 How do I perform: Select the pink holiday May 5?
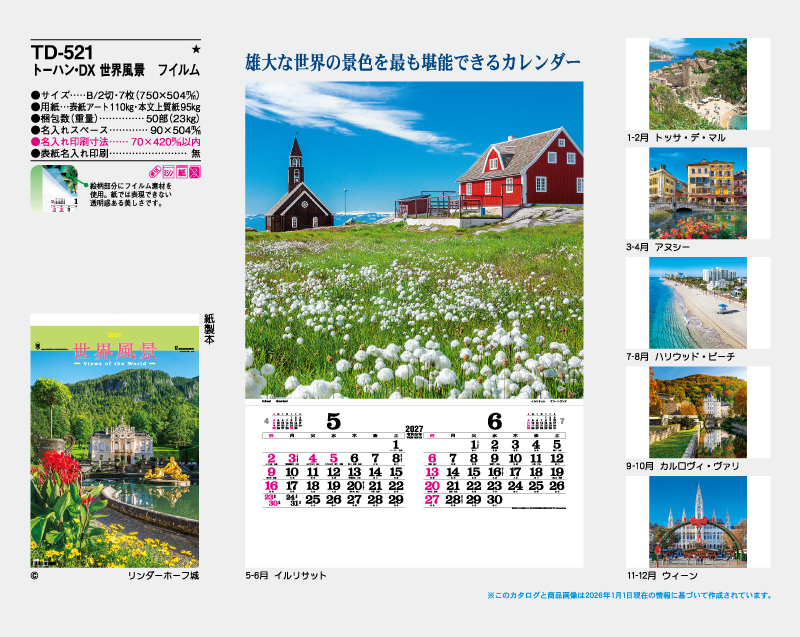click(334, 458)
